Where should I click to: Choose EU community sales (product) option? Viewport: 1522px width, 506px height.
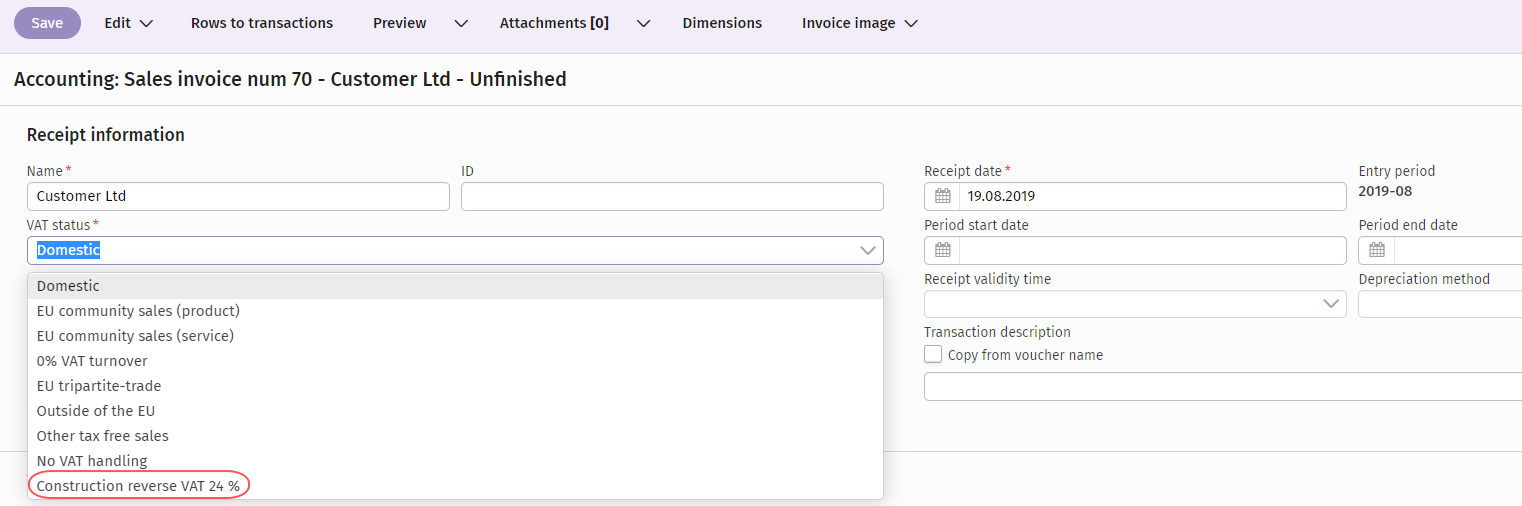click(138, 311)
